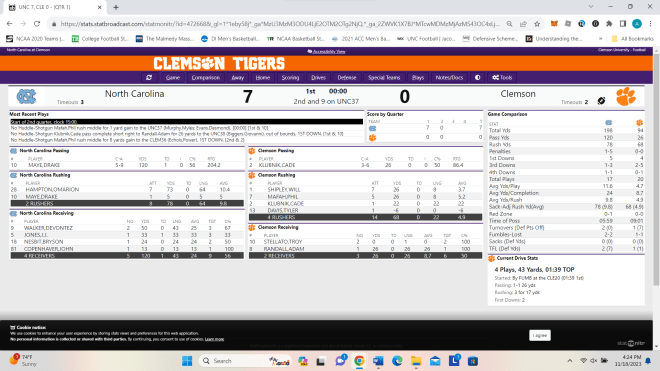Open File Explorer from the taskbar
The height and width of the screenshot is (371, 660).
pyautogui.click(x=416, y=361)
